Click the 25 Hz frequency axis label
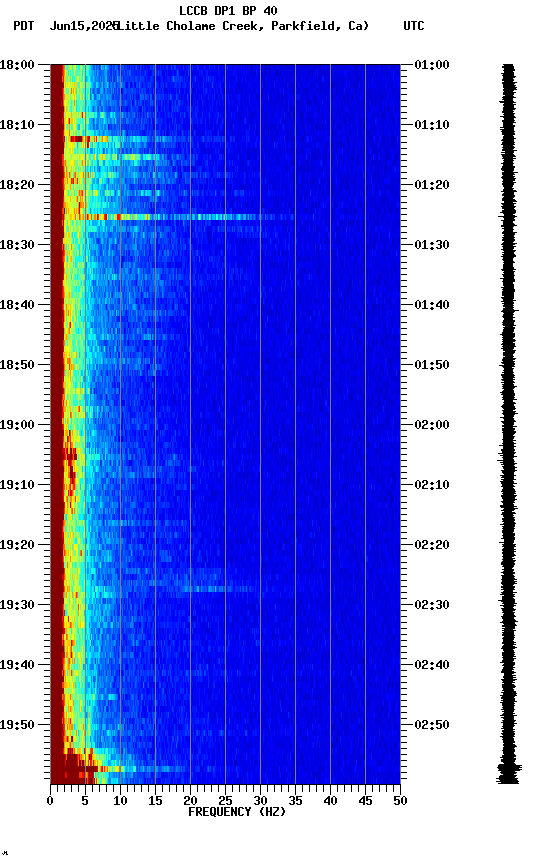The height and width of the screenshot is (864, 552). point(225,801)
